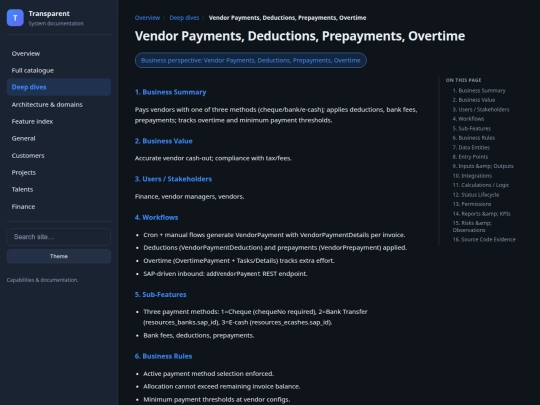Click the 4. Workflows heading
The image size is (540, 405).
(156, 217)
